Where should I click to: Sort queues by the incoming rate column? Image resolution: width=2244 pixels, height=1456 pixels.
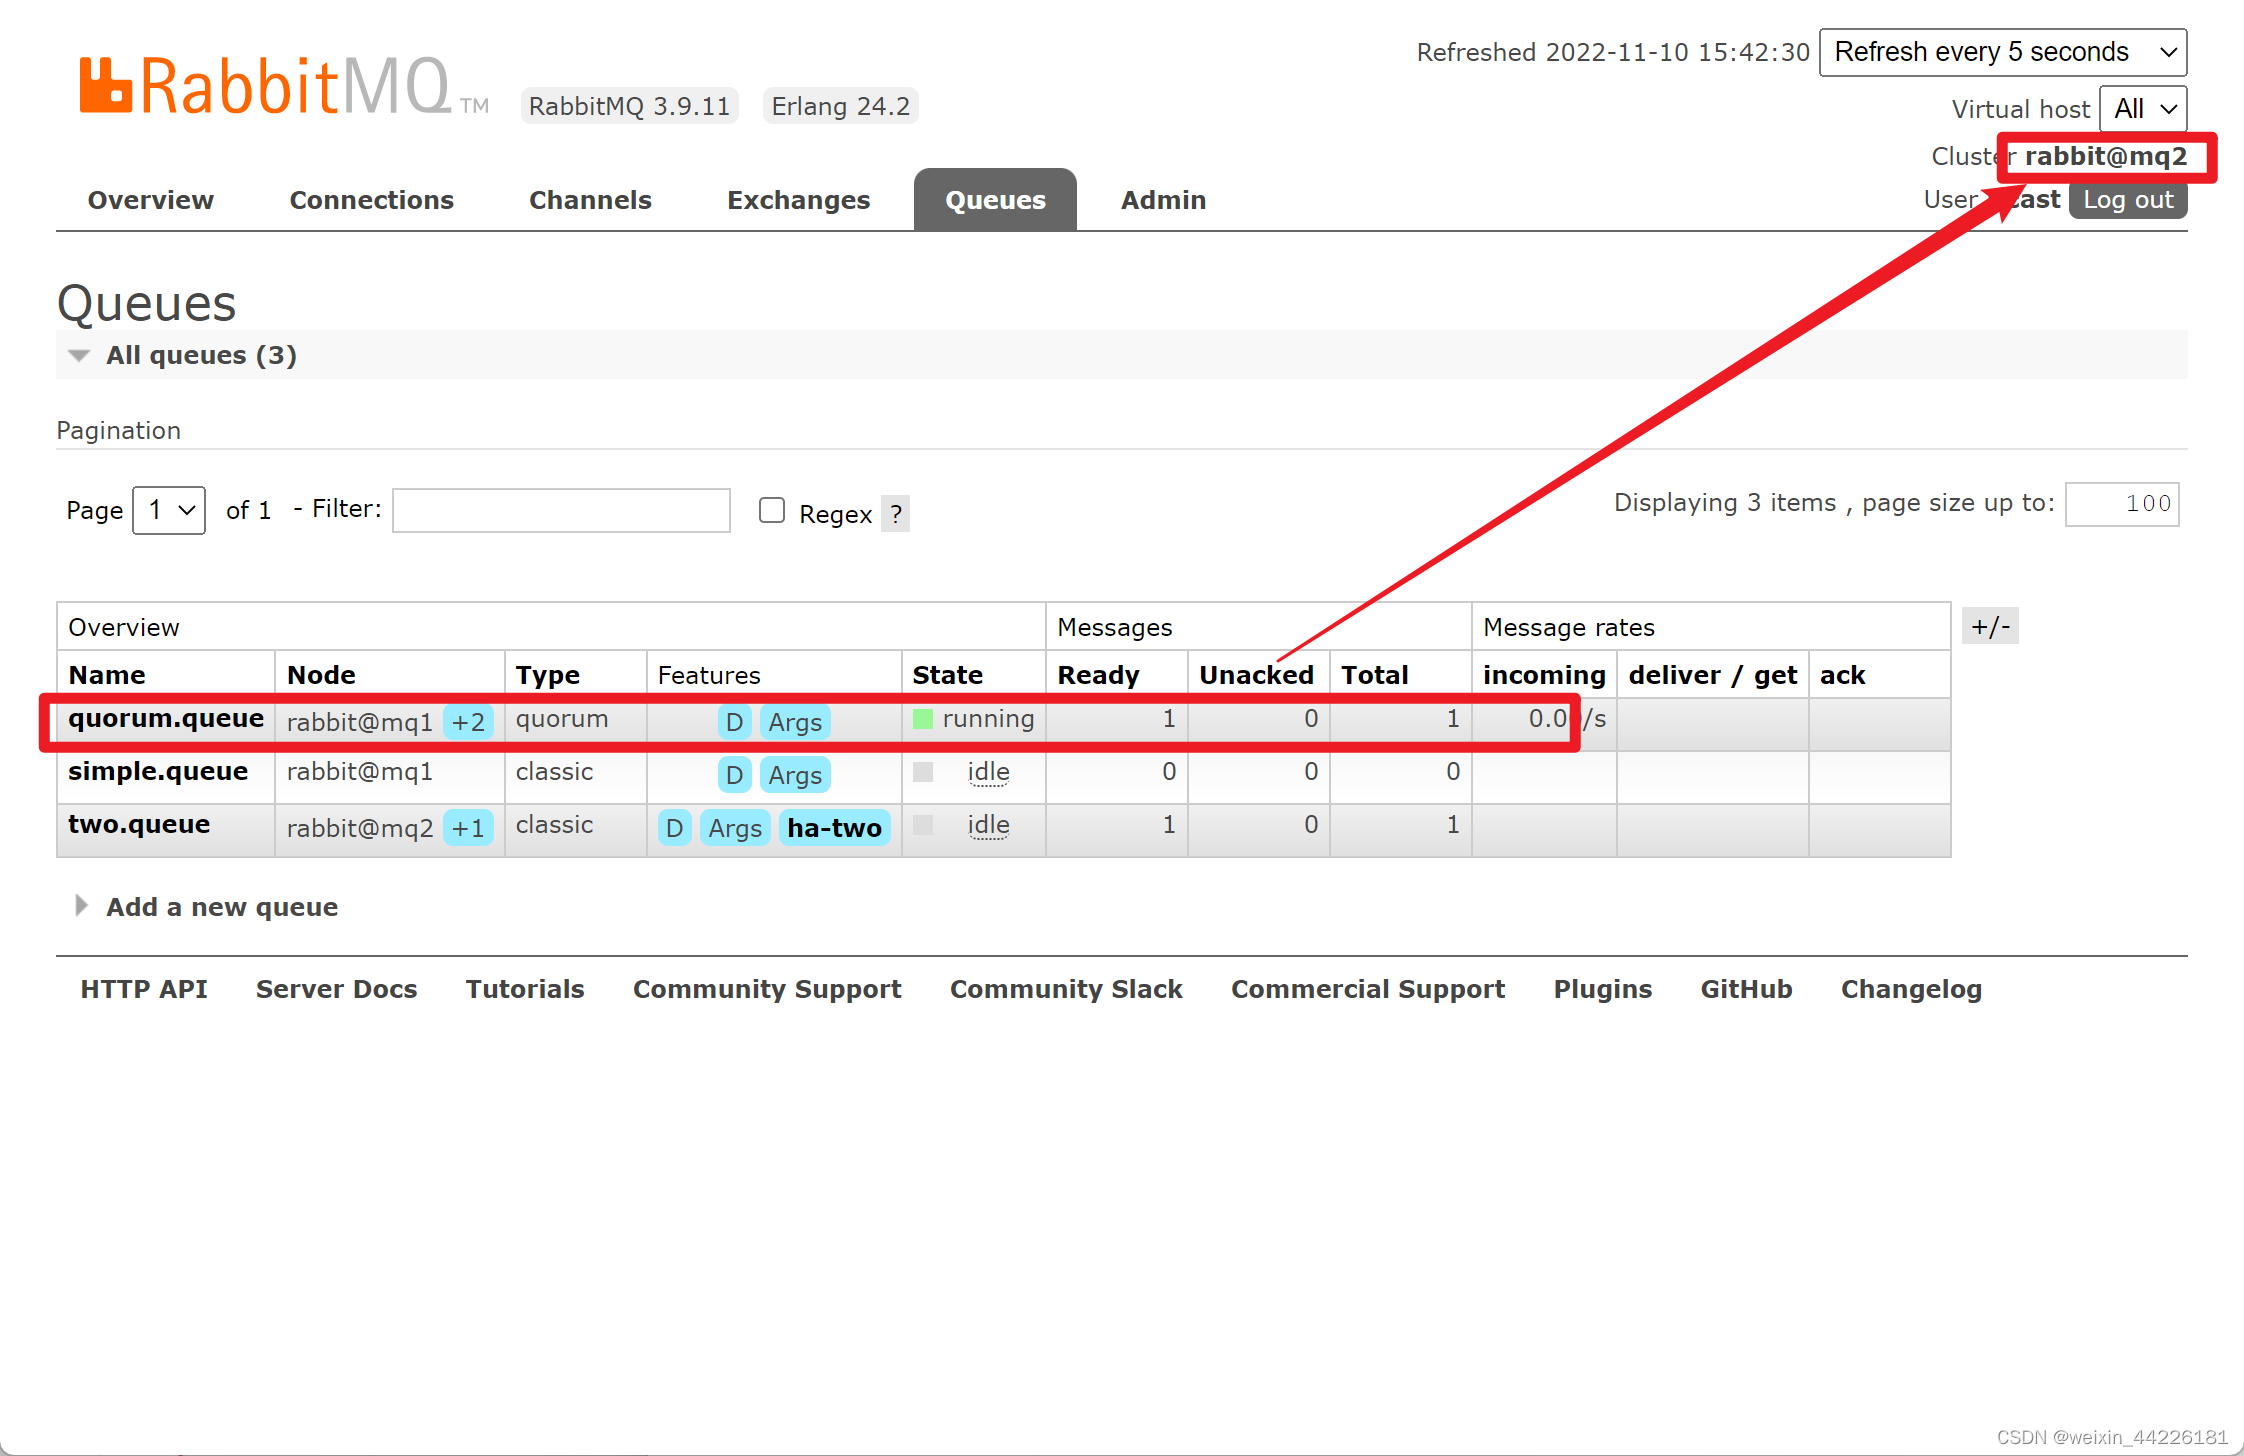(x=1544, y=675)
